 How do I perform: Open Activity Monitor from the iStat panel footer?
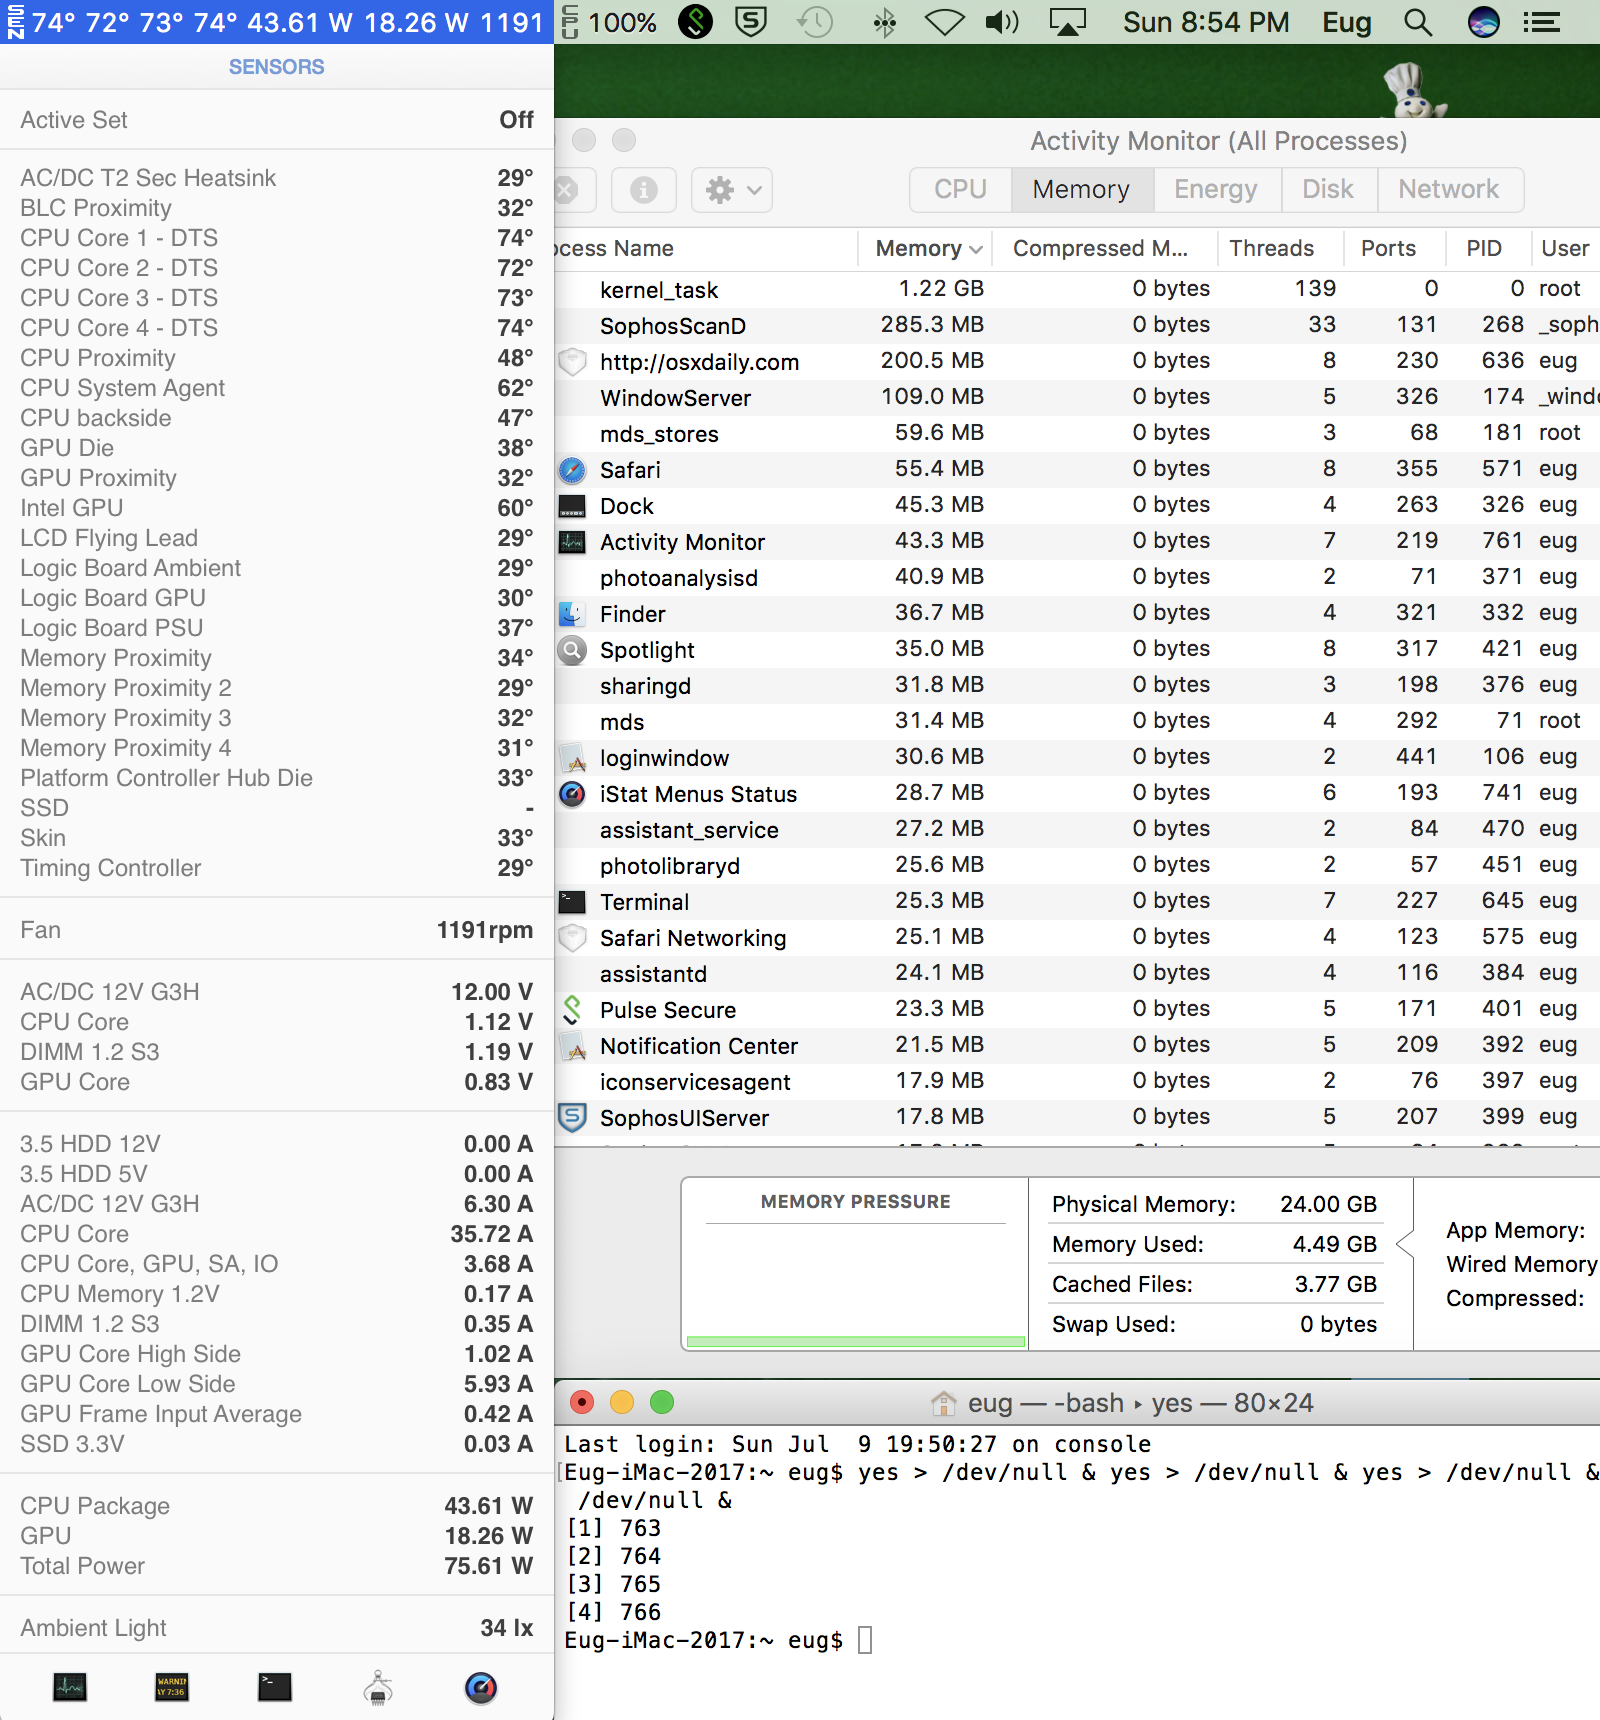[x=70, y=1687]
